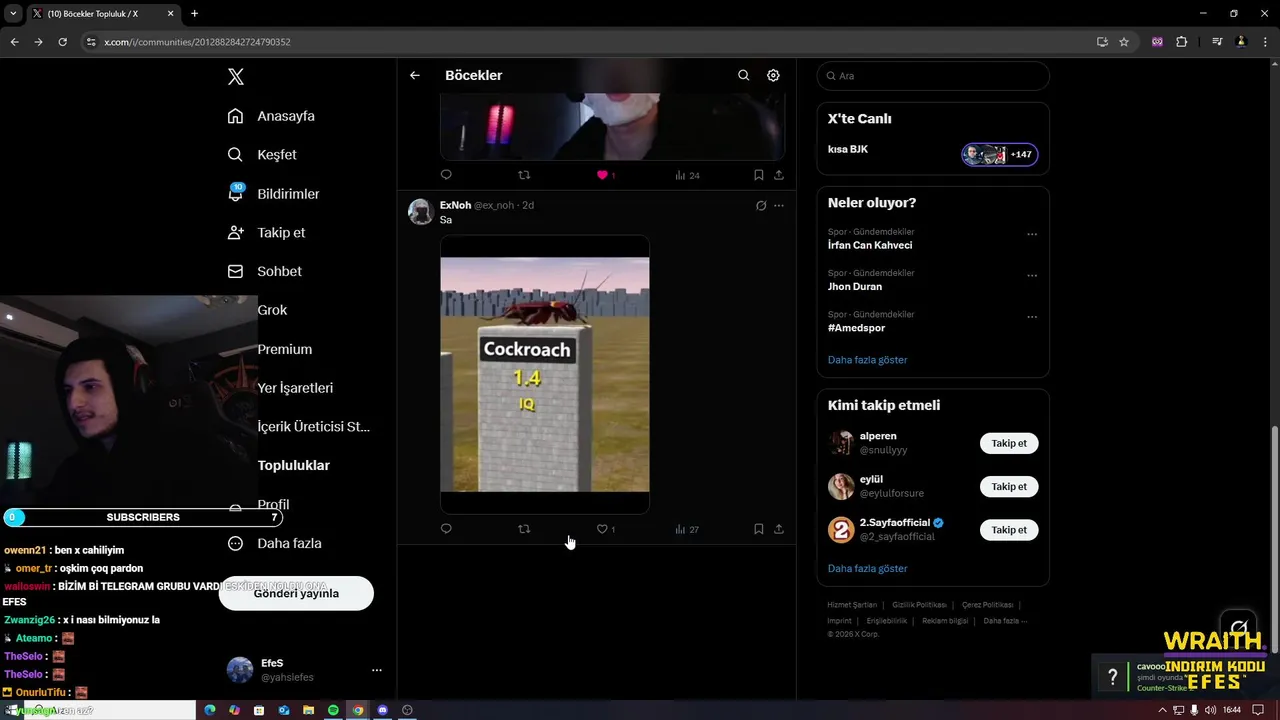Viewport: 1280px width, 720px height.
Task: Open Discord from the taskbar
Action: tap(382, 710)
